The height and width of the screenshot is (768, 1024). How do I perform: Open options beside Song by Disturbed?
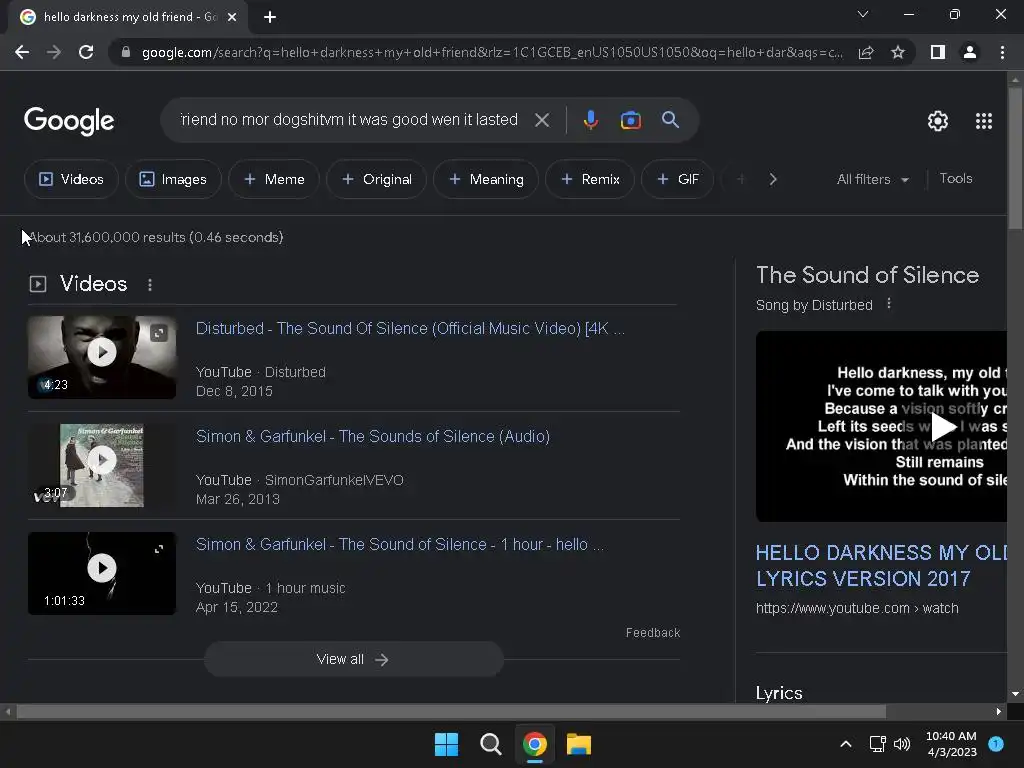pyautogui.click(x=889, y=304)
